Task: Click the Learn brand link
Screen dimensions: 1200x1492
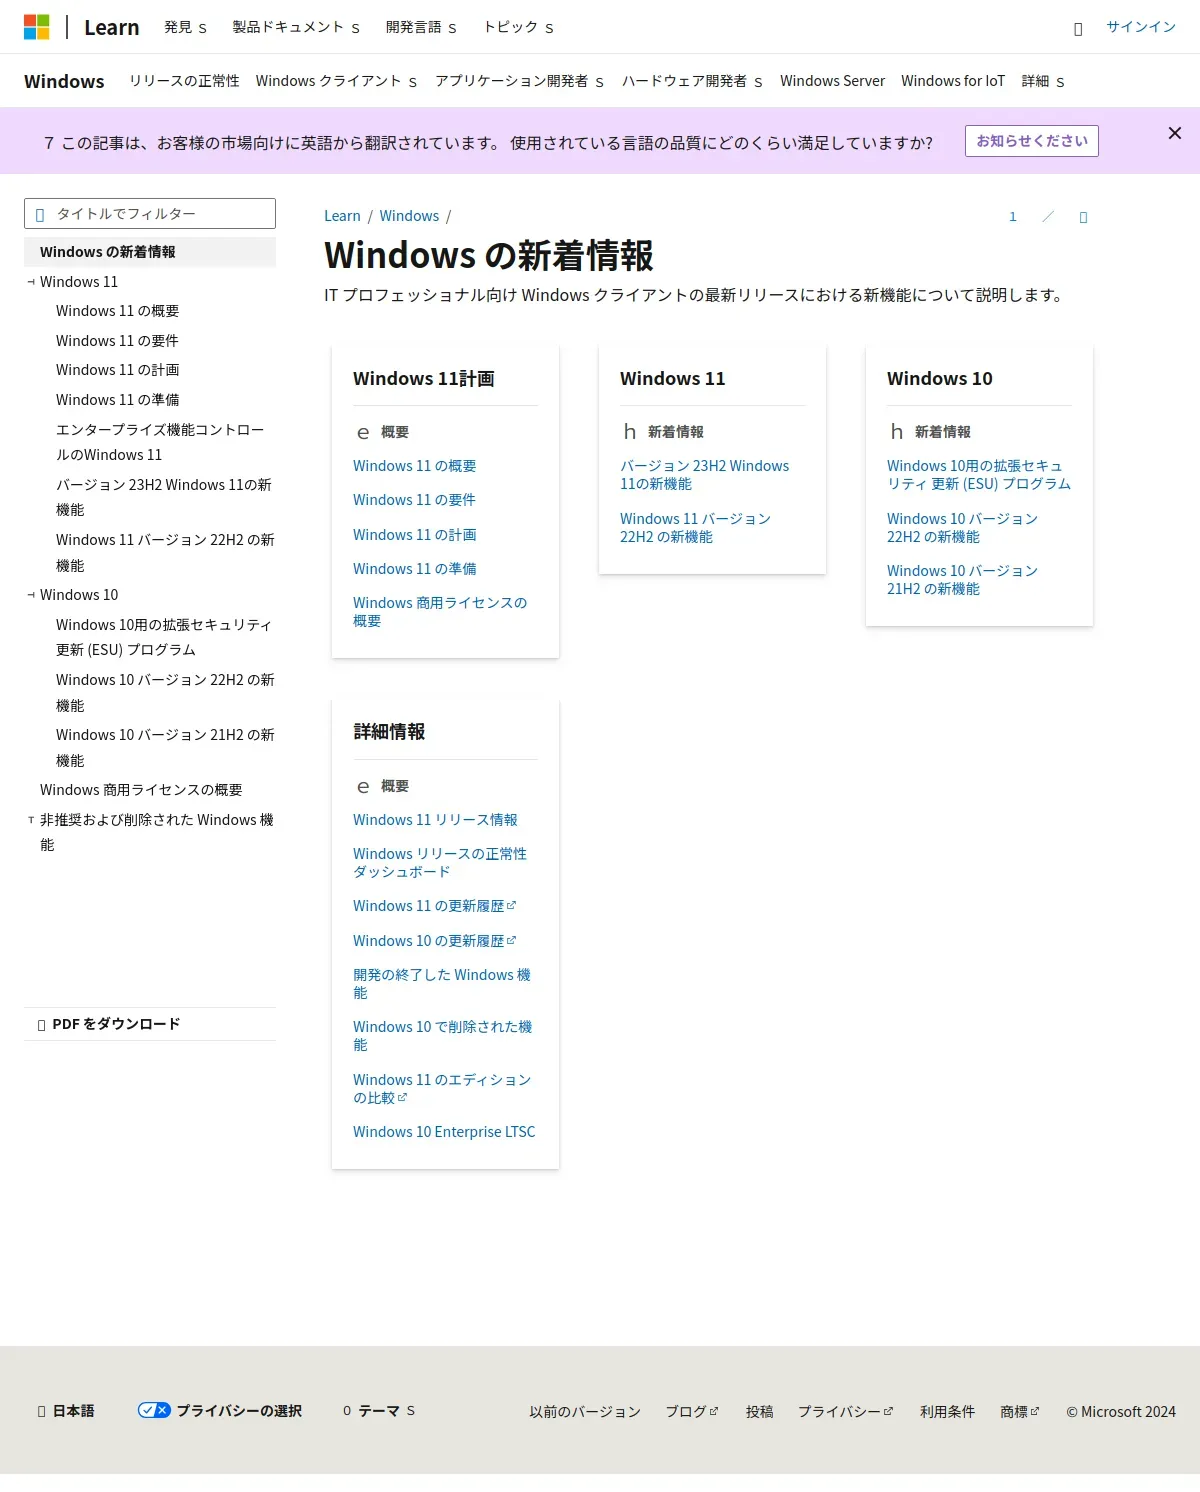Action: click(112, 27)
